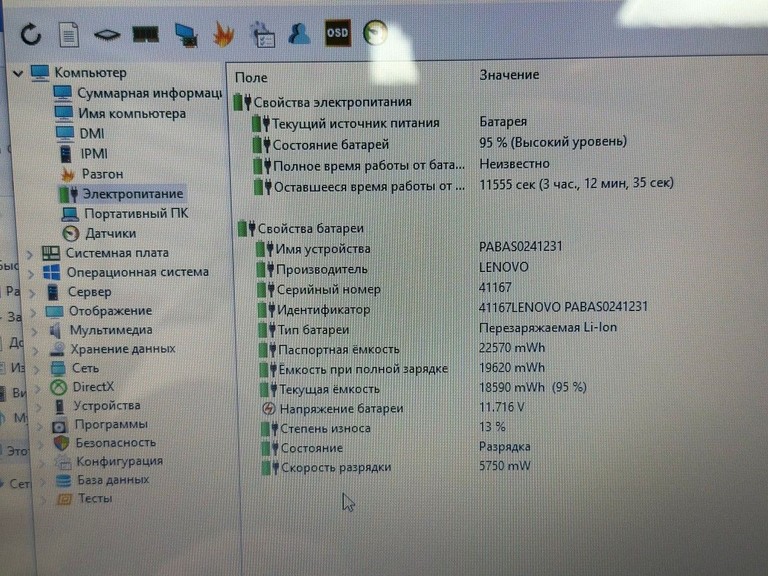Select the Свойства батареи group row

point(301,228)
